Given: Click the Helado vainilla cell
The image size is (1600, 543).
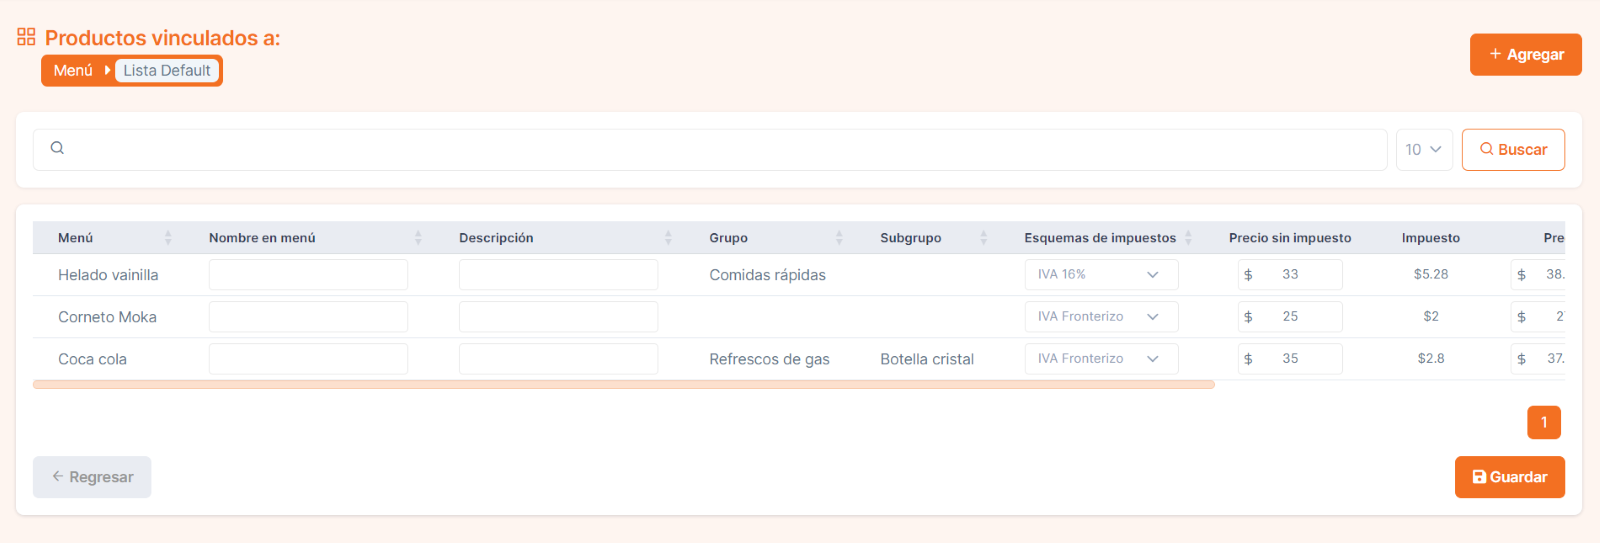Looking at the screenshot, I should (x=108, y=275).
